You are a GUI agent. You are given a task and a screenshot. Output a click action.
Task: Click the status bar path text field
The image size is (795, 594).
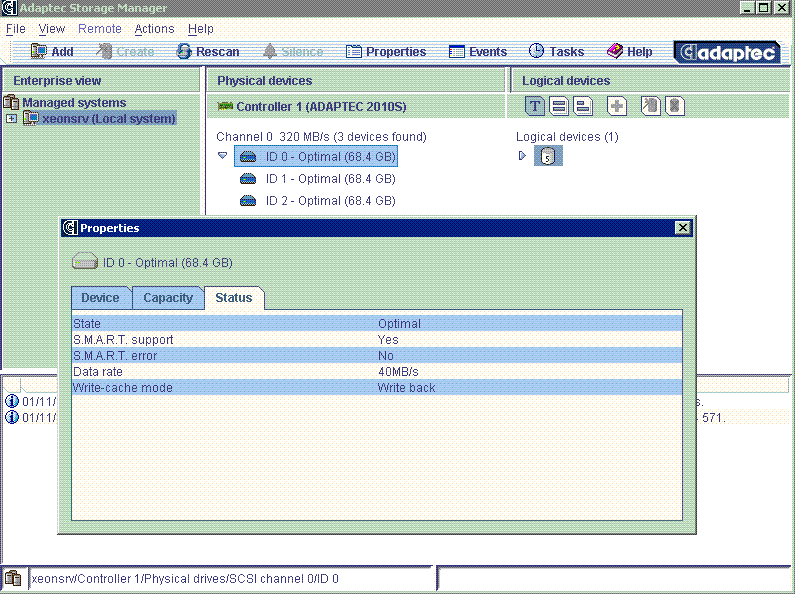231,578
